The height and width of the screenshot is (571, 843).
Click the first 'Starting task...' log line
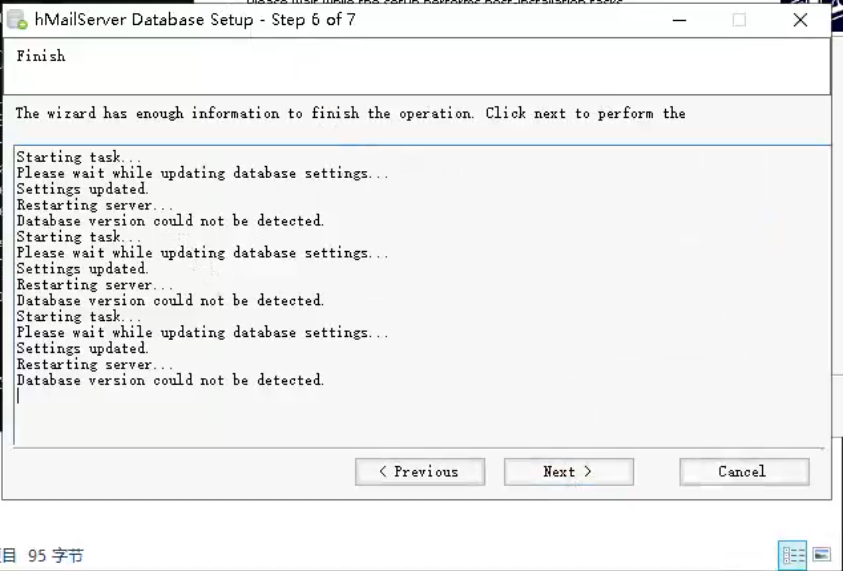tap(78, 157)
